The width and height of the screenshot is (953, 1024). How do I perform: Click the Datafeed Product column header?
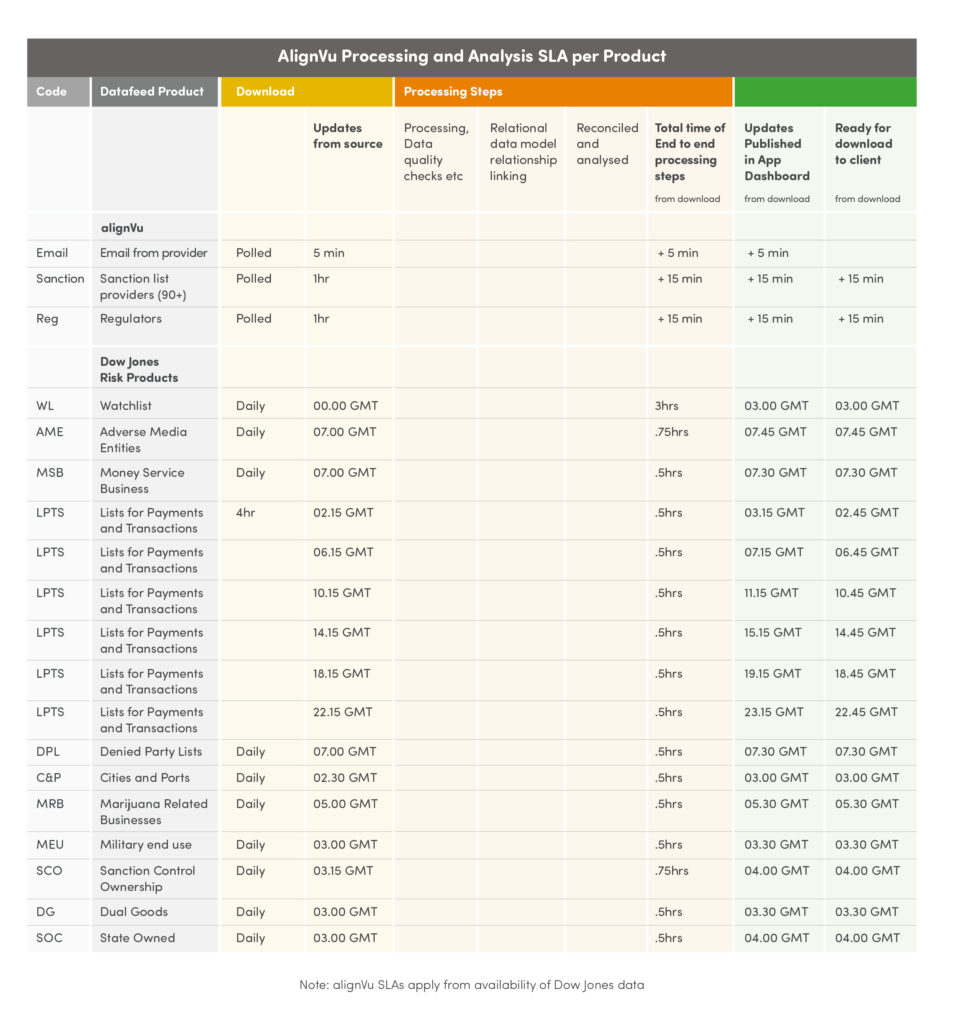tap(152, 91)
